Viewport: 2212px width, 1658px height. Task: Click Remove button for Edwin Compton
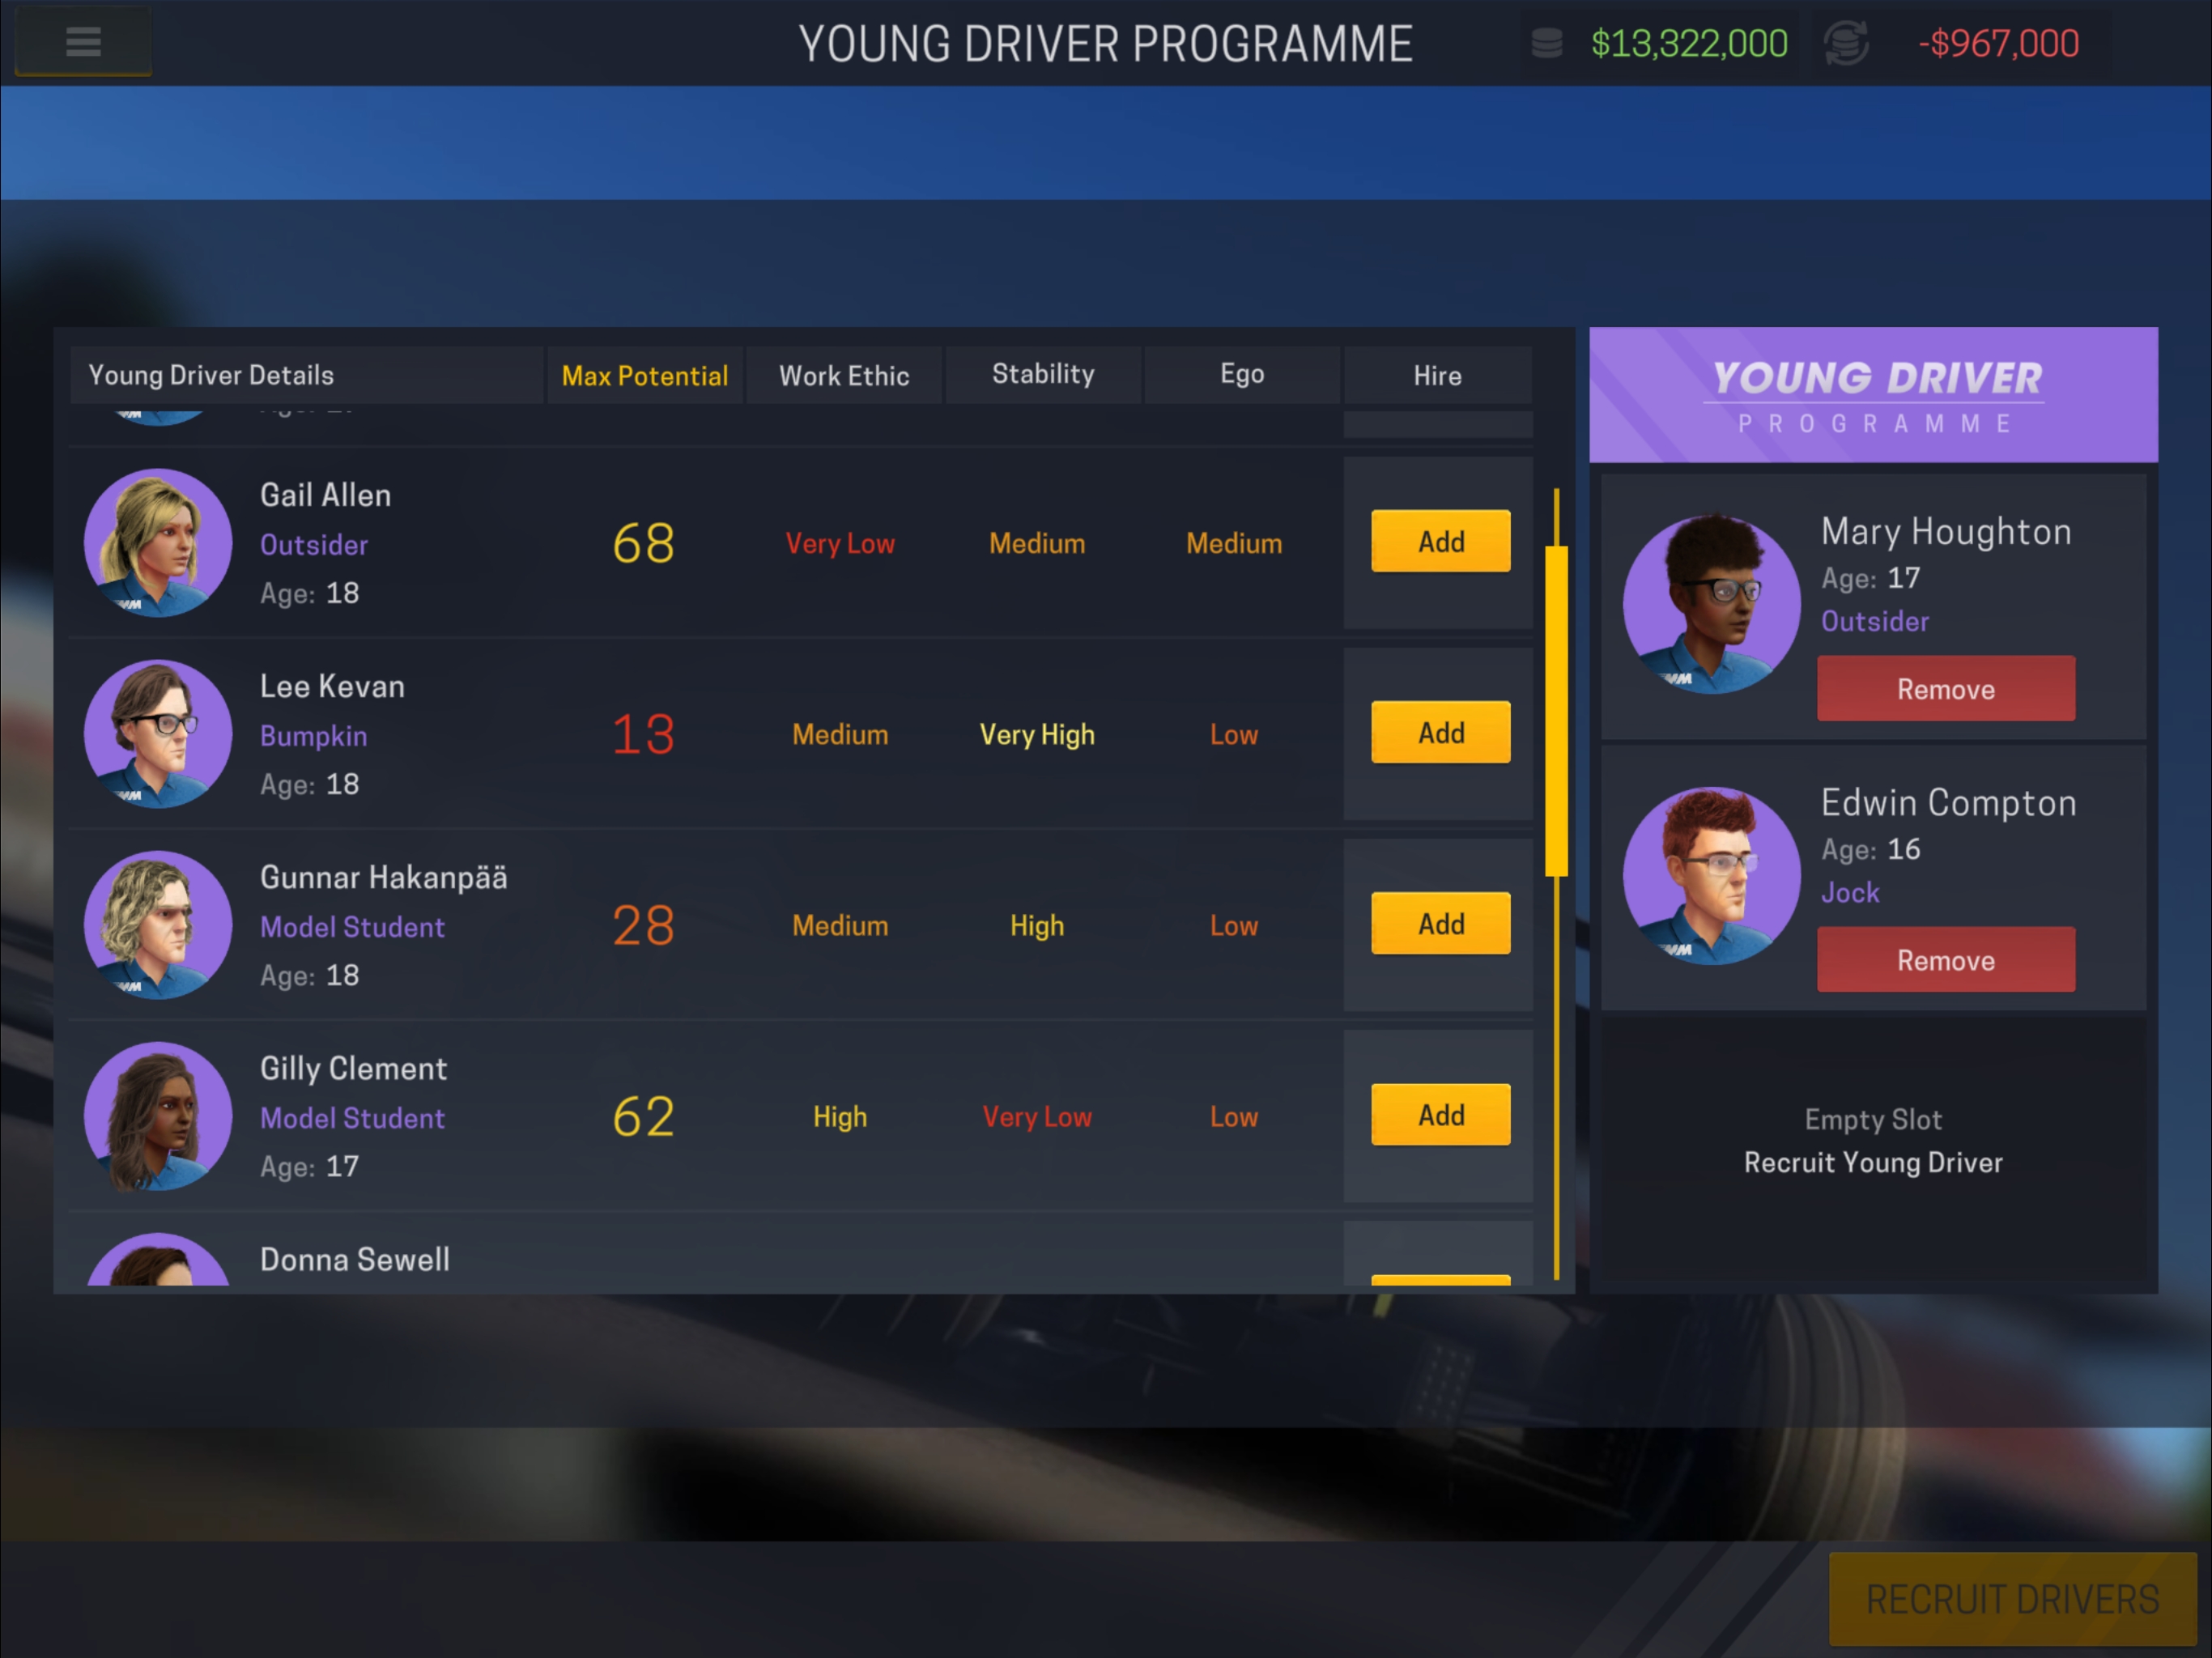pos(1946,961)
